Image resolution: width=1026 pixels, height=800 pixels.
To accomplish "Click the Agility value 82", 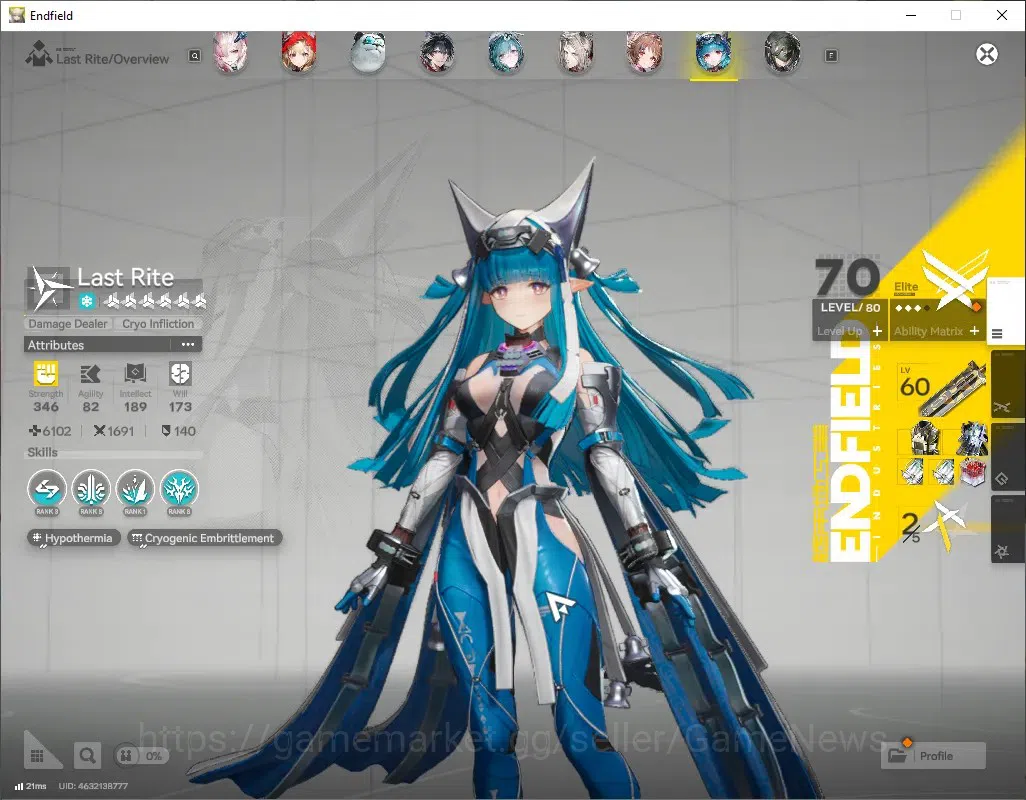I will point(90,407).
